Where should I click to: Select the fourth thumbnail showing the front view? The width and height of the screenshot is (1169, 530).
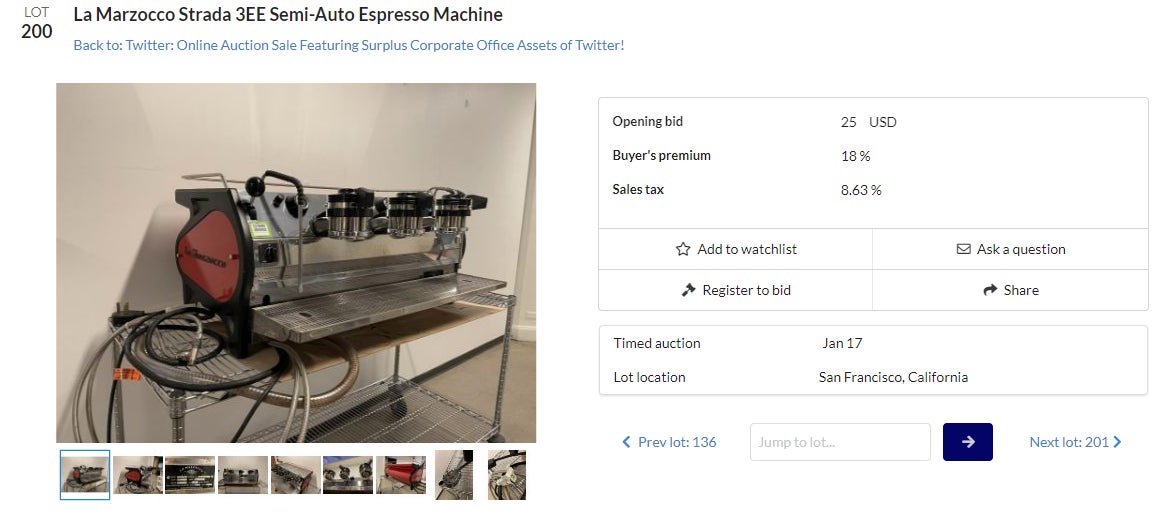[x=243, y=475]
